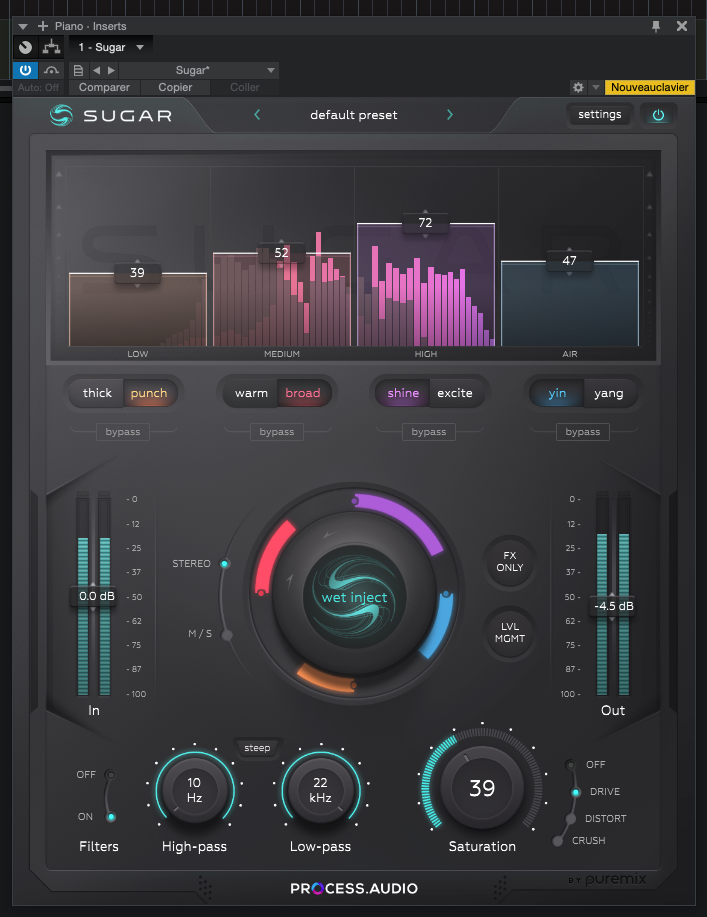Toggle the plugin bypass power button in Studio One header
Image resolution: width=707 pixels, height=917 pixels.
(25, 70)
